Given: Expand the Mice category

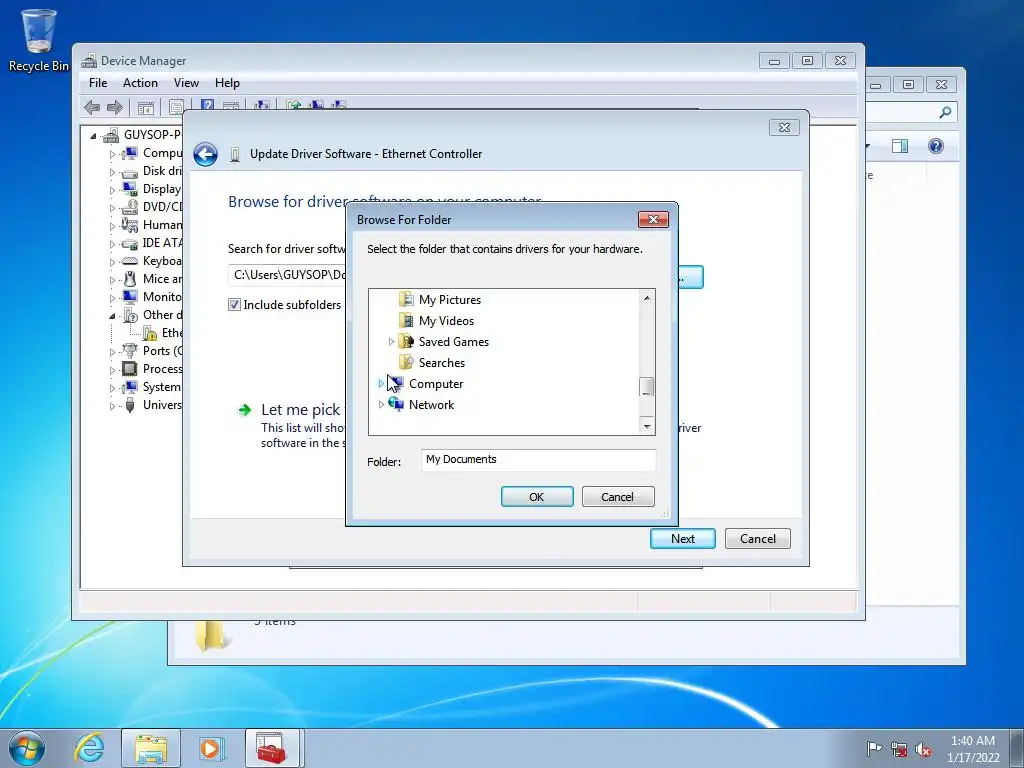Looking at the screenshot, I should pyautogui.click(x=112, y=280).
